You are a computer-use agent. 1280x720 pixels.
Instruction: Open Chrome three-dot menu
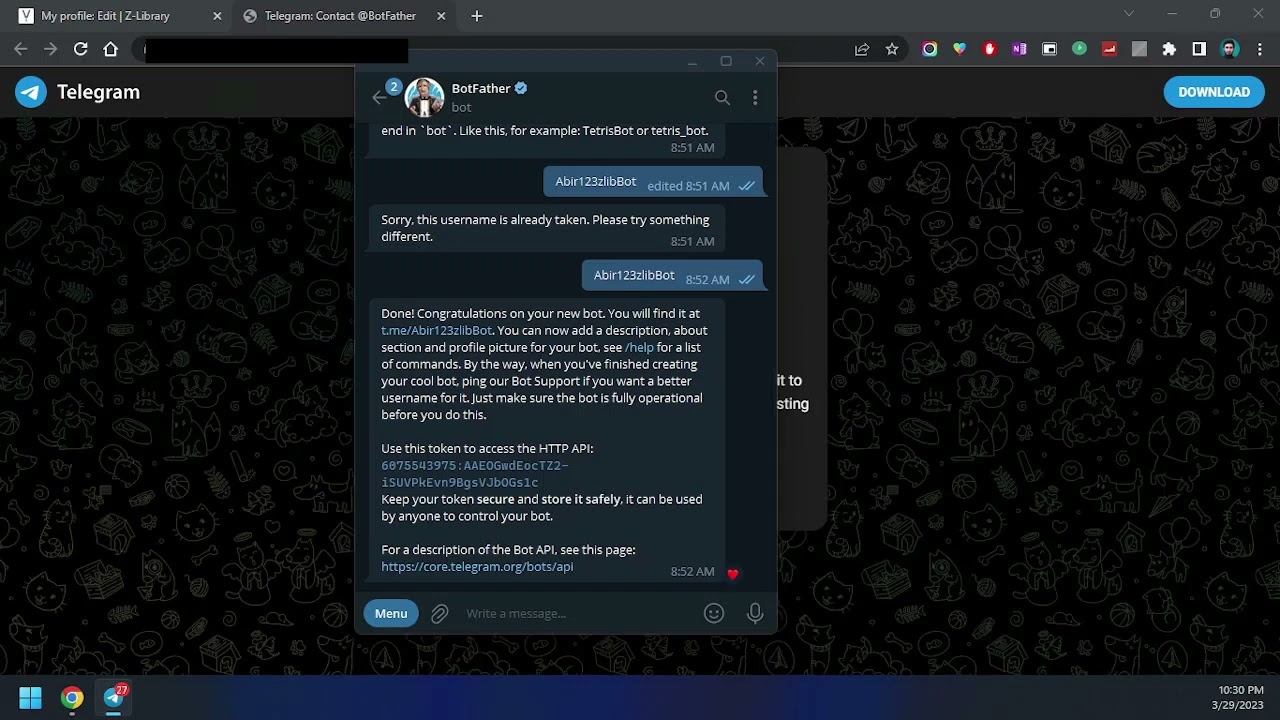(1259, 49)
